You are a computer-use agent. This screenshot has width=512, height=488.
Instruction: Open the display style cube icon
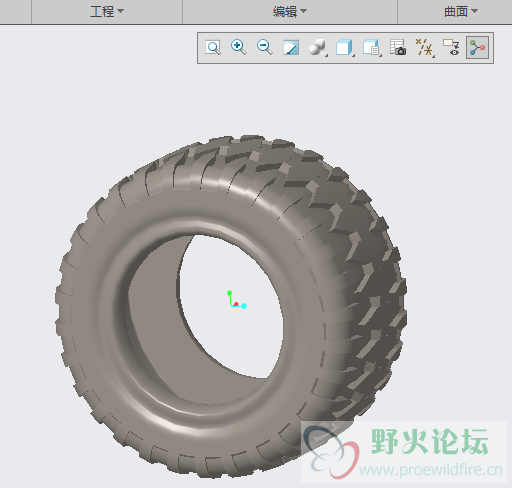pos(345,47)
